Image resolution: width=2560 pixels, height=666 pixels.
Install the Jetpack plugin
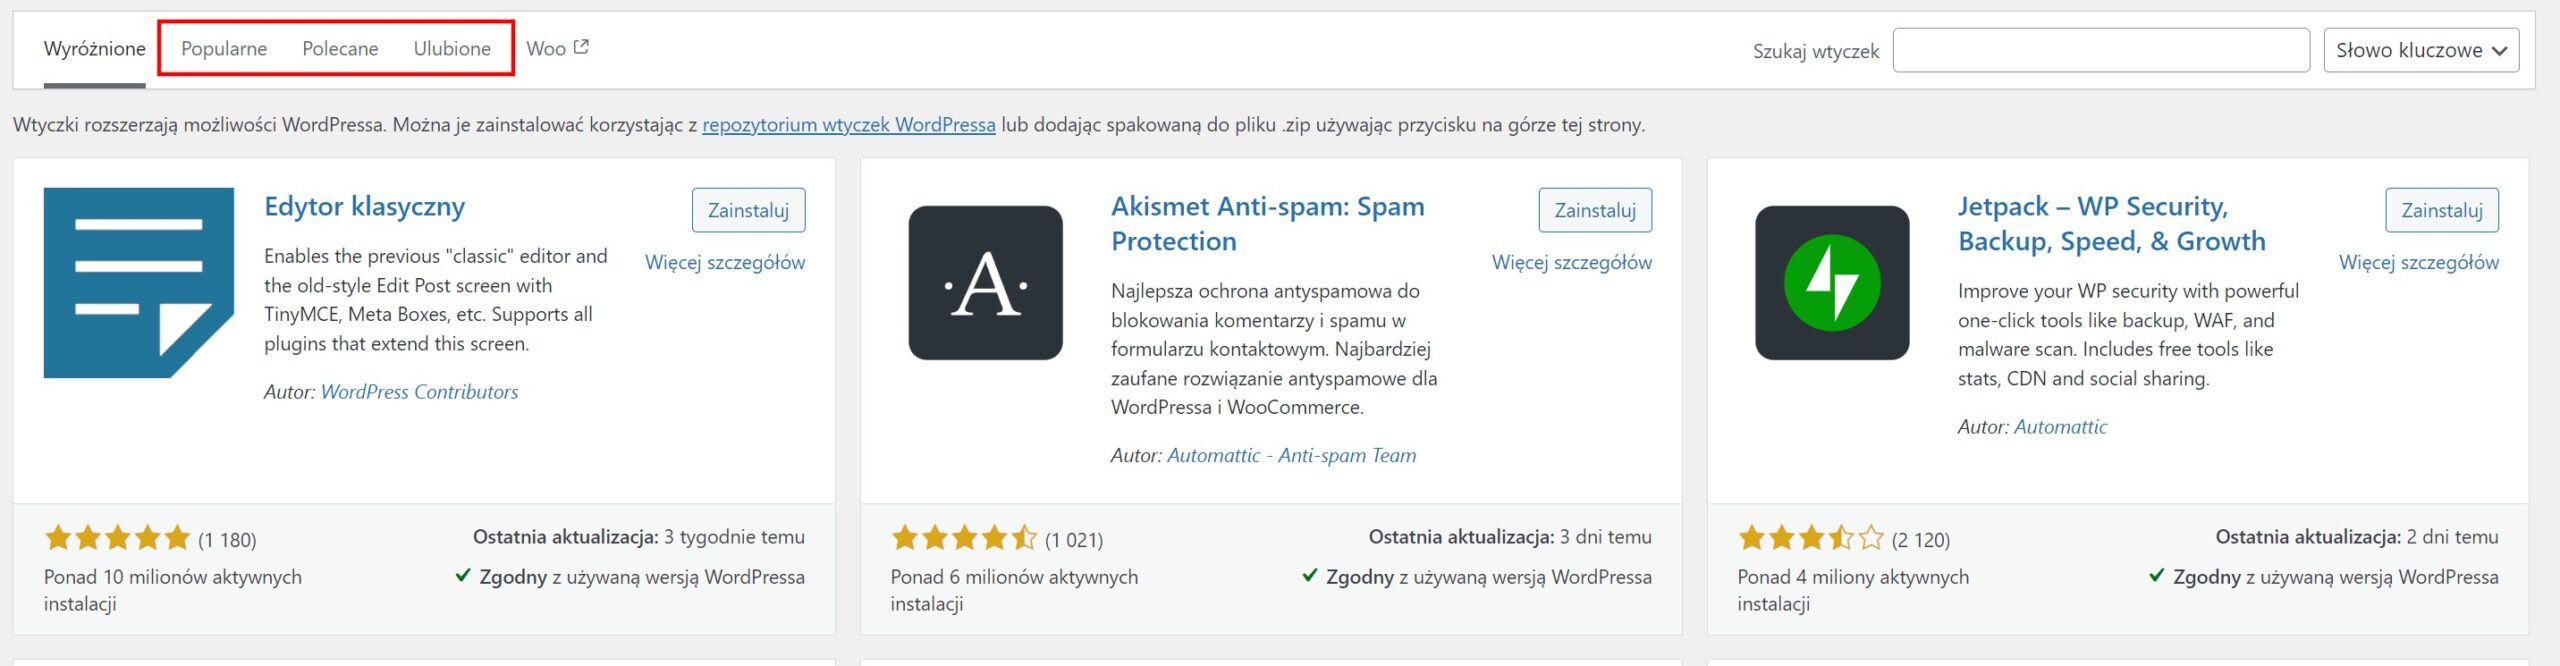(2442, 210)
